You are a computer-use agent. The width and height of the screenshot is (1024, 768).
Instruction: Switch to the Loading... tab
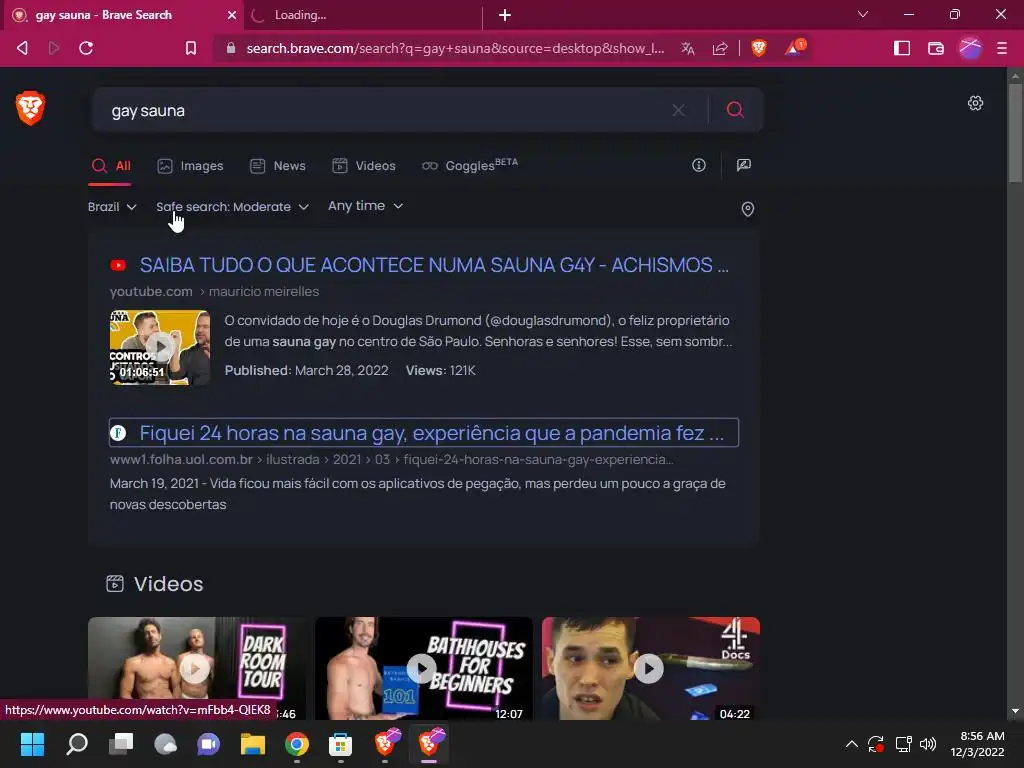pyautogui.click(x=362, y=15)
